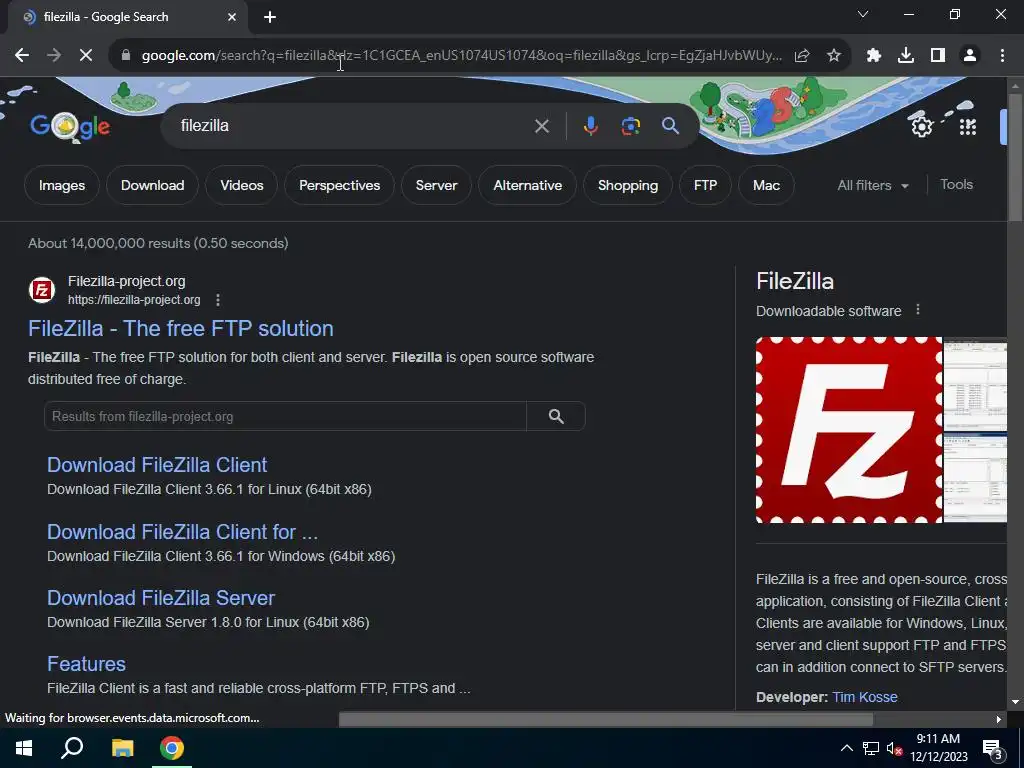The image size is (1024, 768).
Task: Open the three-dot menu next to Downloadable software
Action: pyautogui.click(x=918, y=310)
